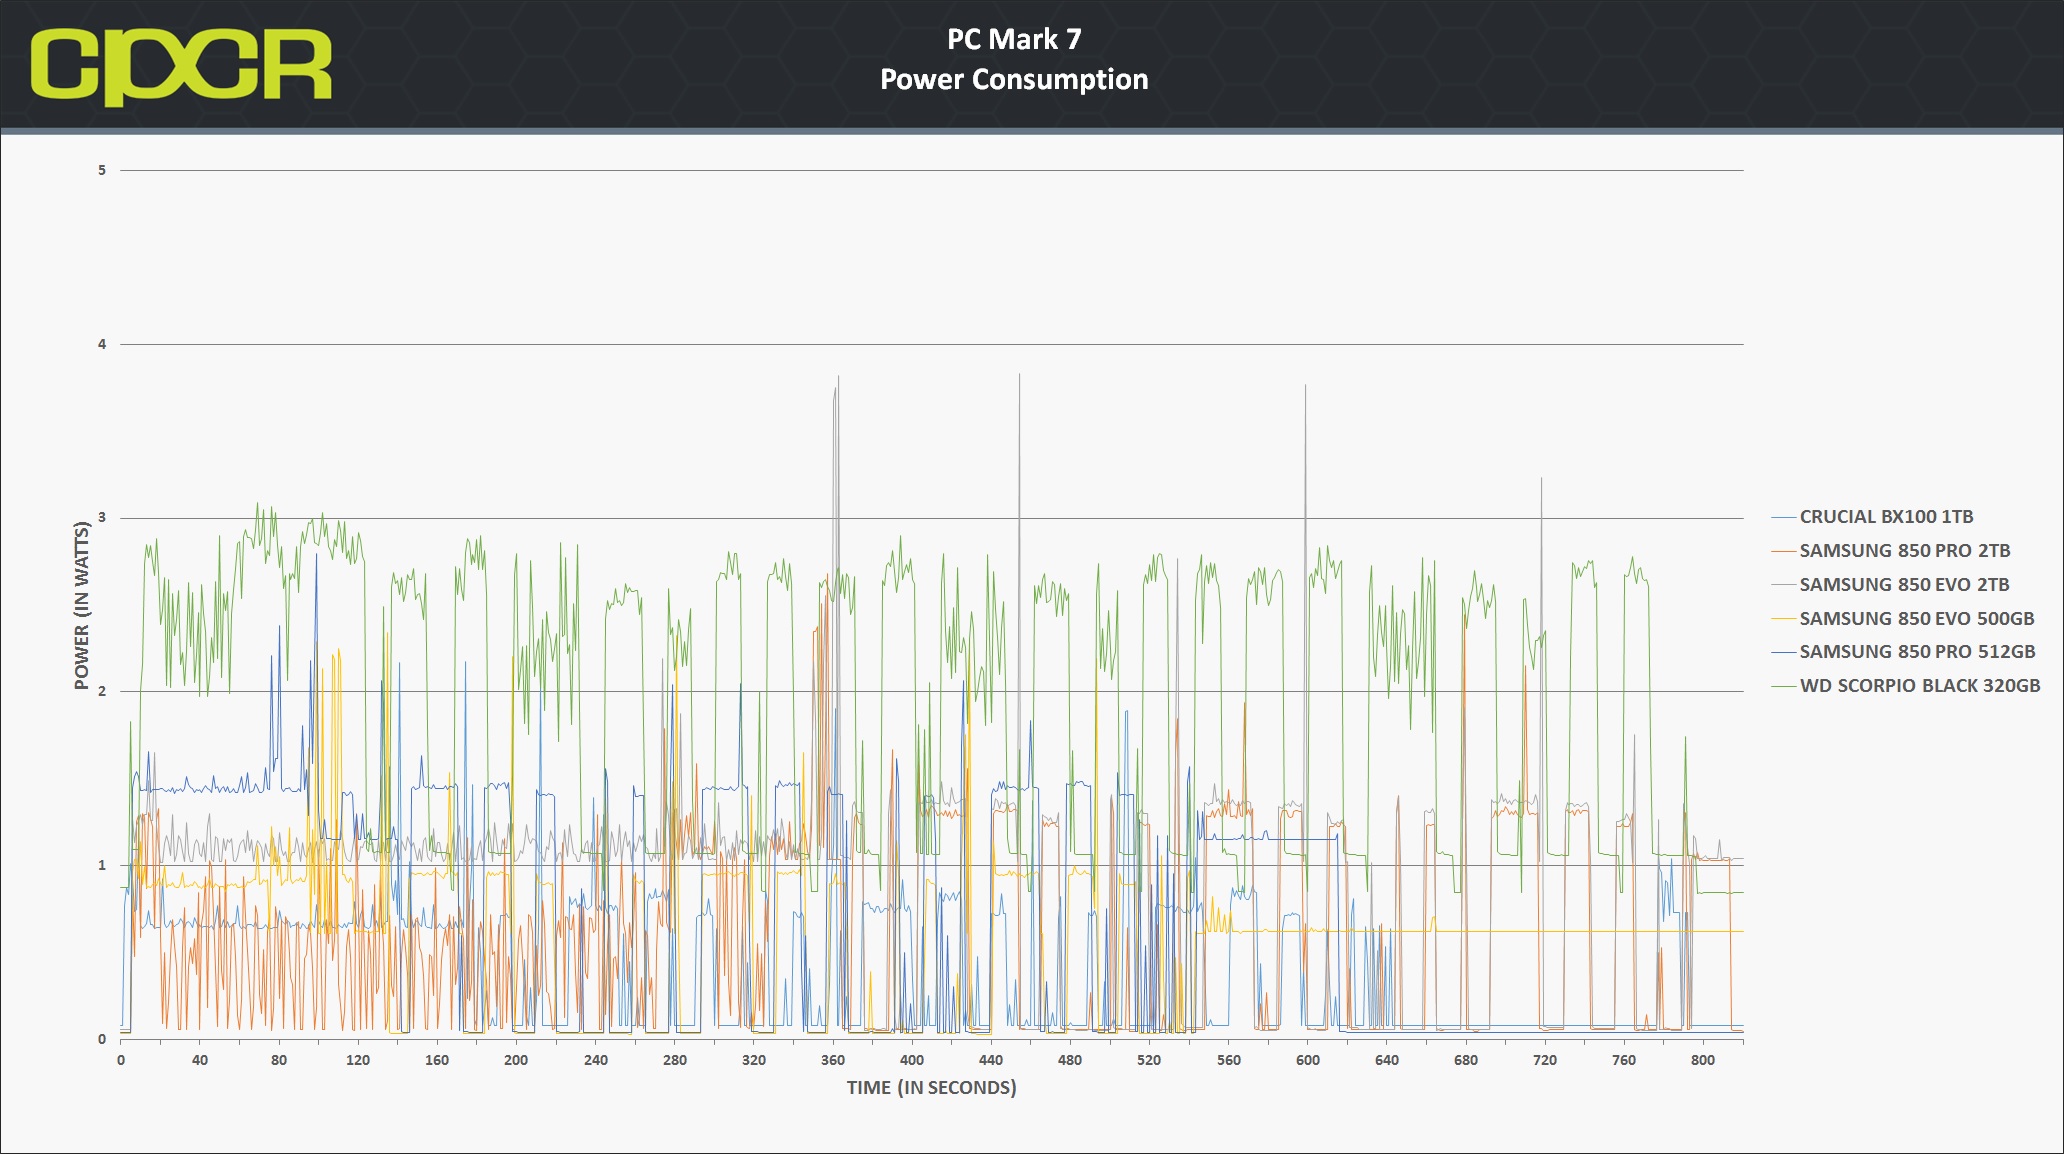Select the WD SCORPIO BLACK 320GB legend entry

pos(1905,686)
